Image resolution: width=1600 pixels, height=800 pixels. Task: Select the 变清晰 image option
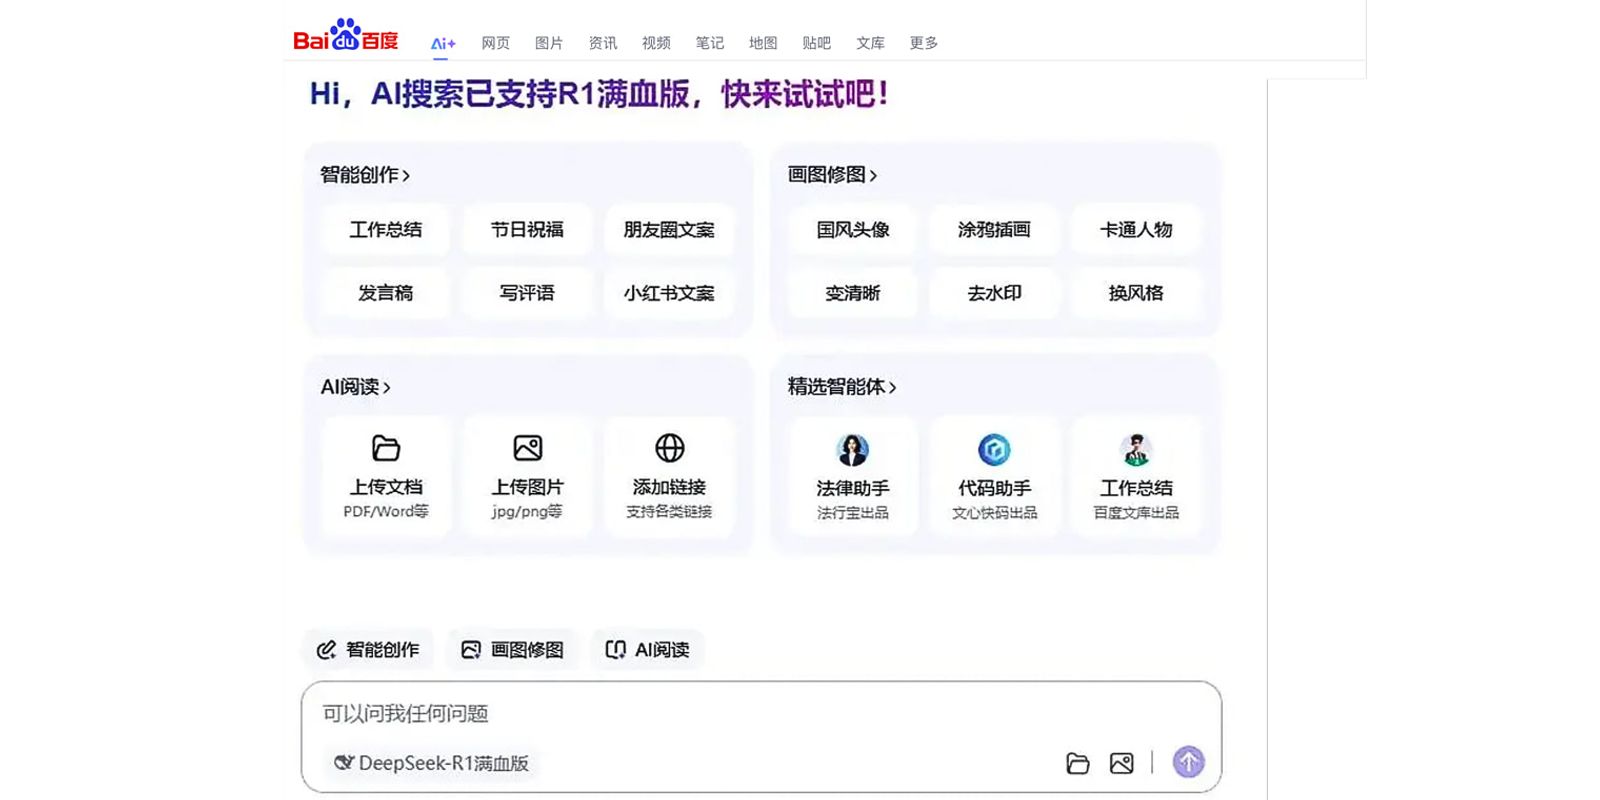pyautogui.click(x=853, y=293)
